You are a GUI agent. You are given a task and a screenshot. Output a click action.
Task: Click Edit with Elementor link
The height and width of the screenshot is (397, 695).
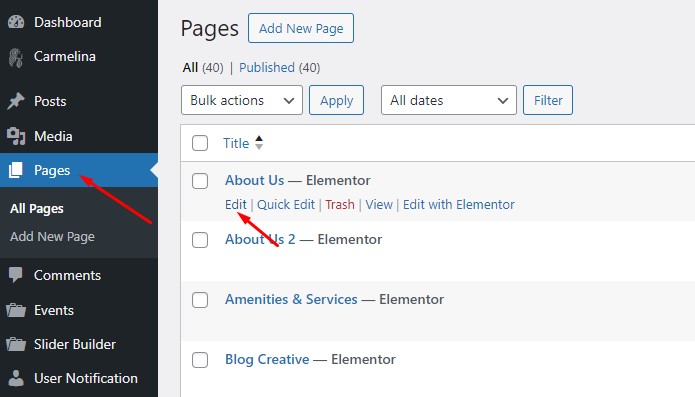[x=458, y=204]
